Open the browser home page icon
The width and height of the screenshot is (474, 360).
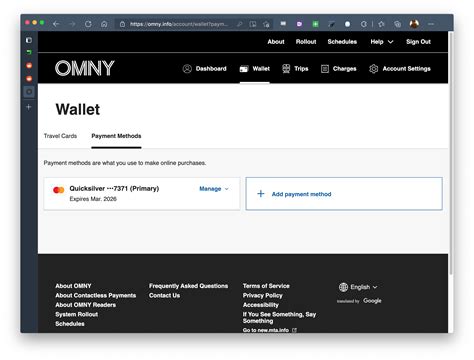104,24
